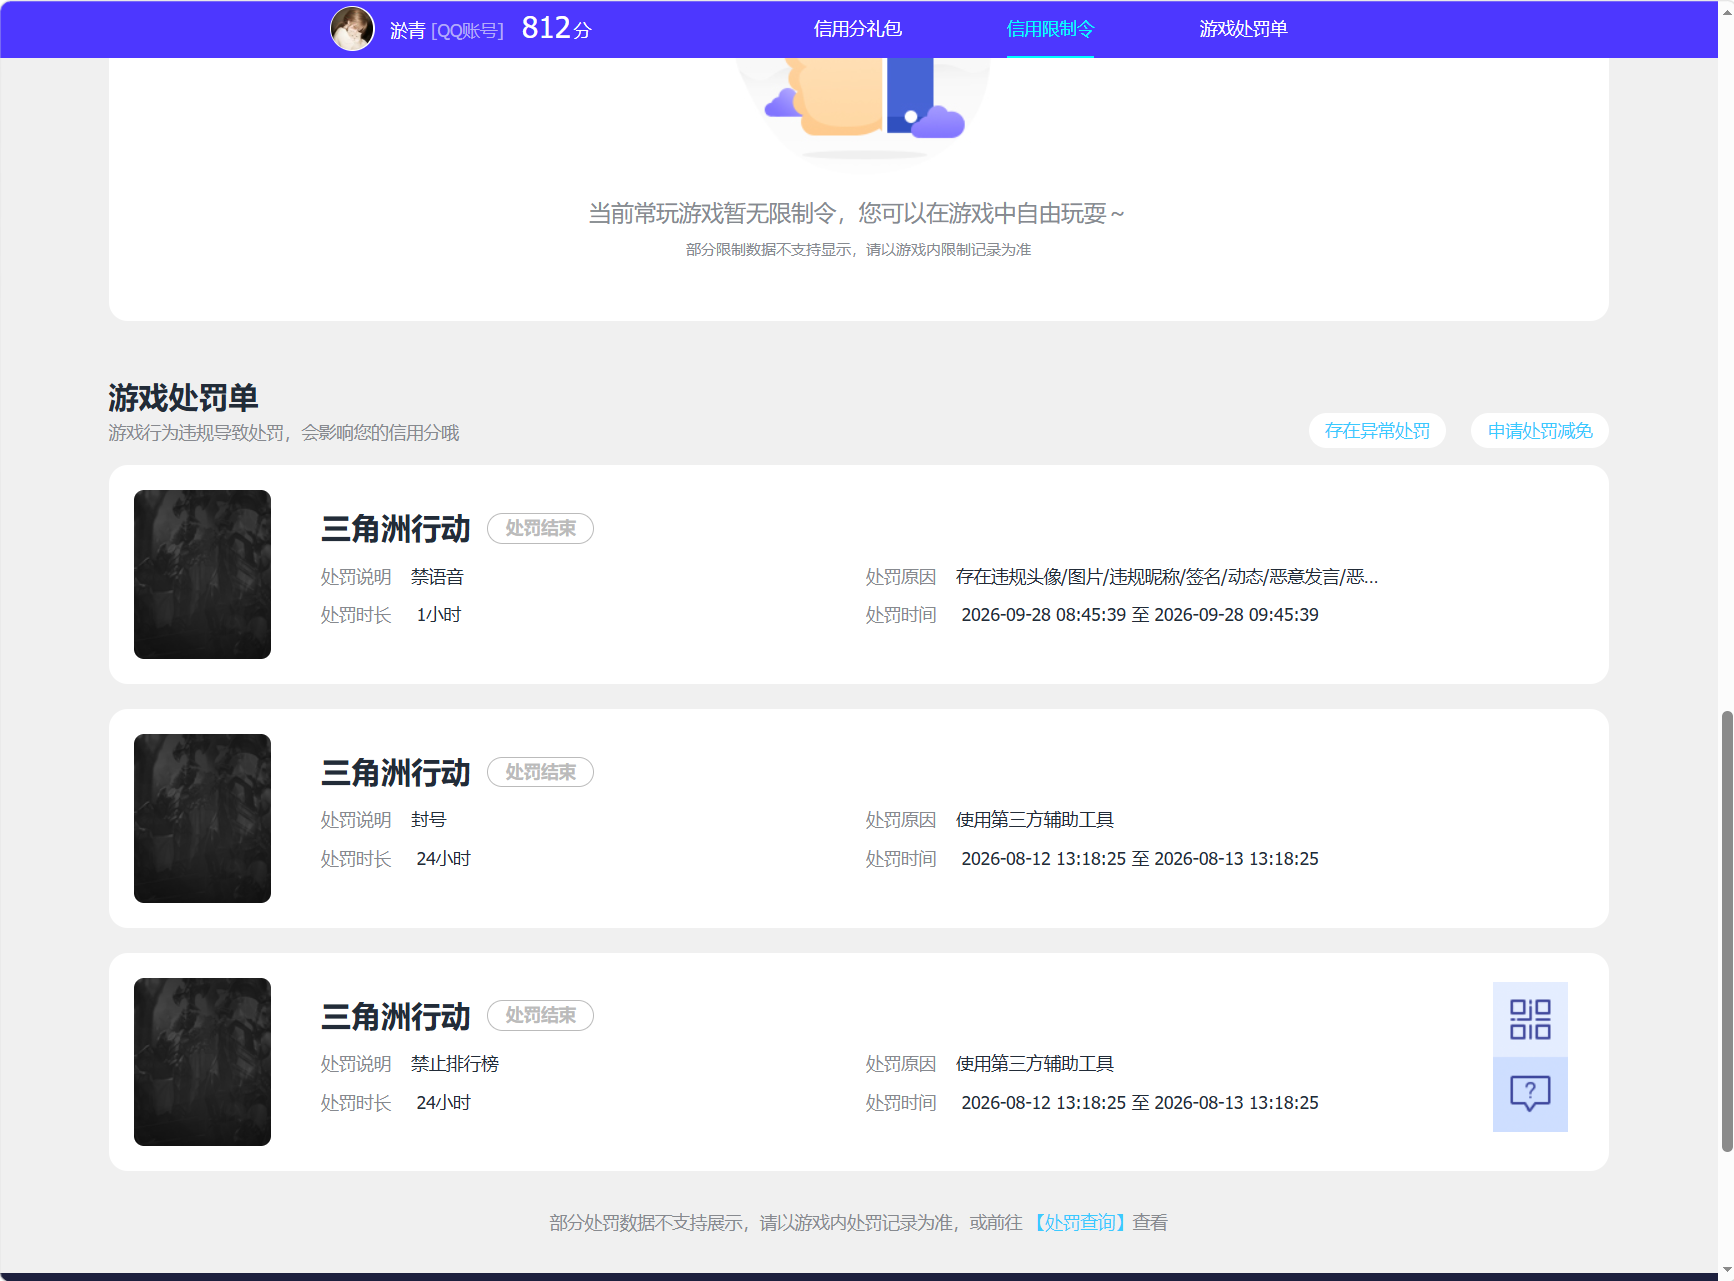Click the username 淤青 in the header
The height and width of the screenshot is (1281, 1734).
[x=407, y=30]
